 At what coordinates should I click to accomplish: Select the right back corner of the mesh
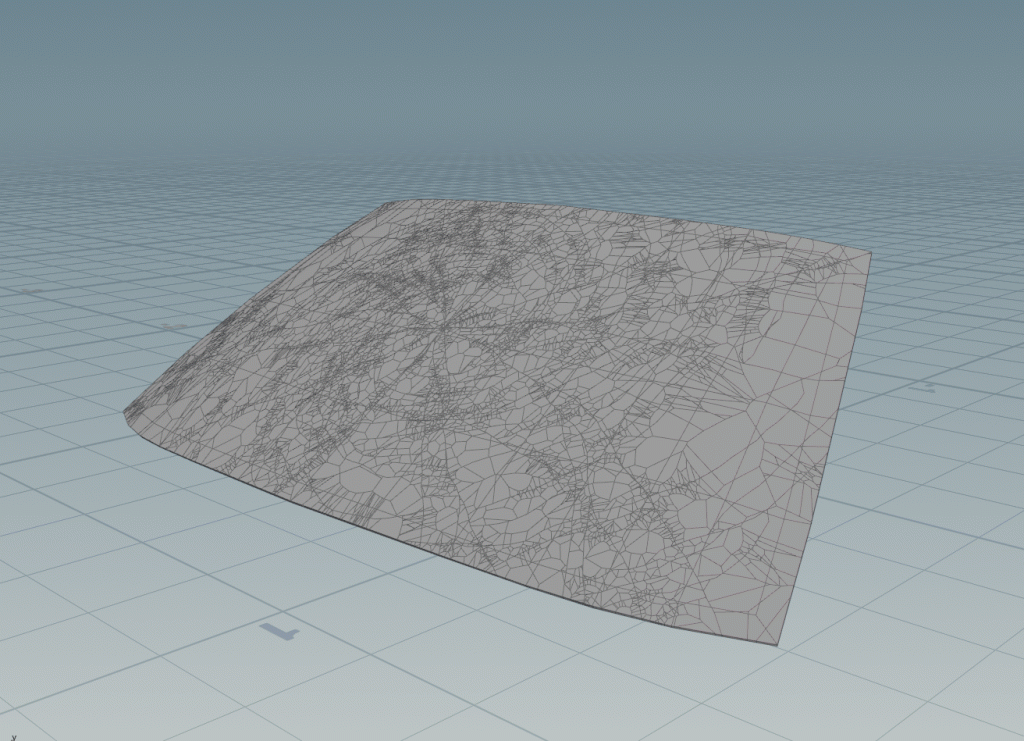[x=868, y=254]
